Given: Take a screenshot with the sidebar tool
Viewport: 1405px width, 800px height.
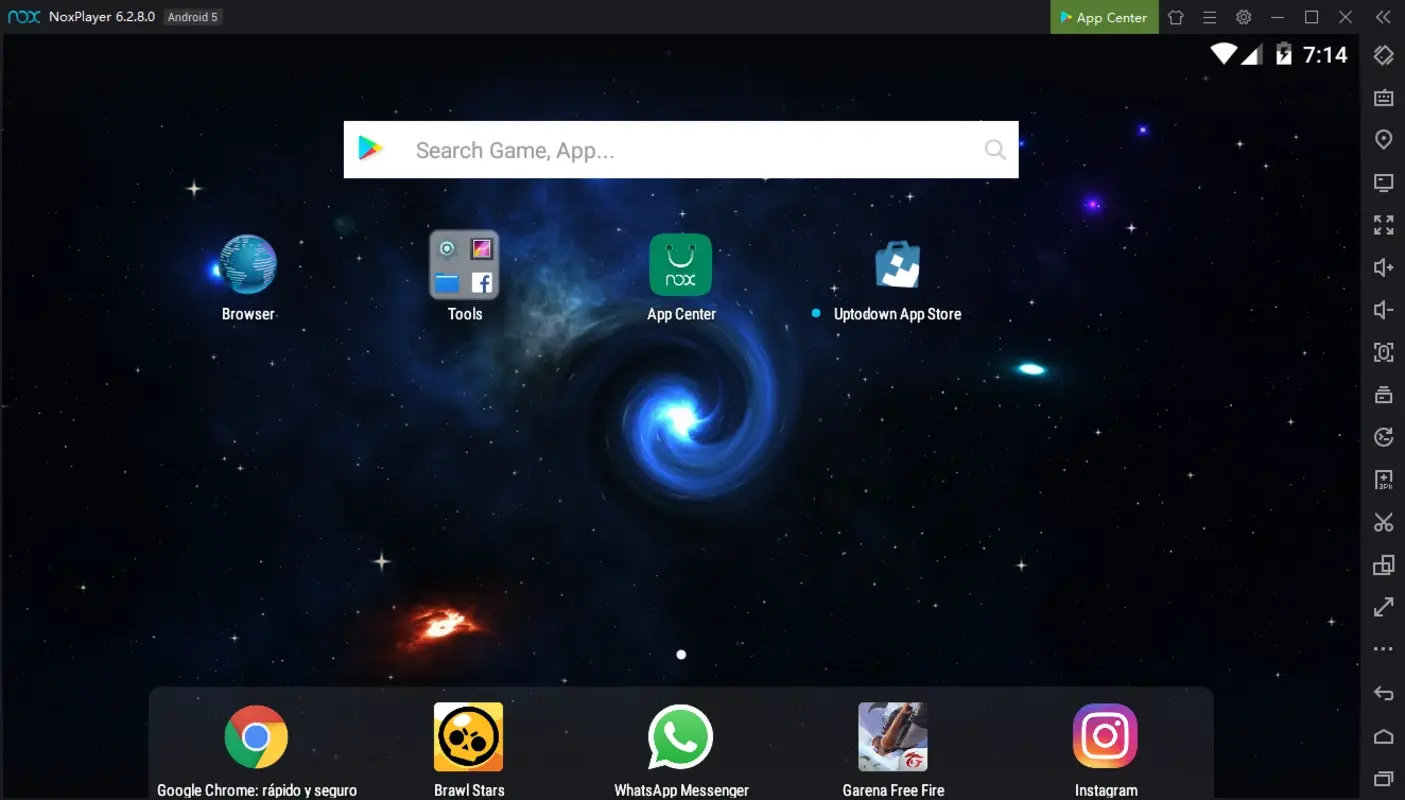Looking at the screenshot, I should click(1383, 352).
